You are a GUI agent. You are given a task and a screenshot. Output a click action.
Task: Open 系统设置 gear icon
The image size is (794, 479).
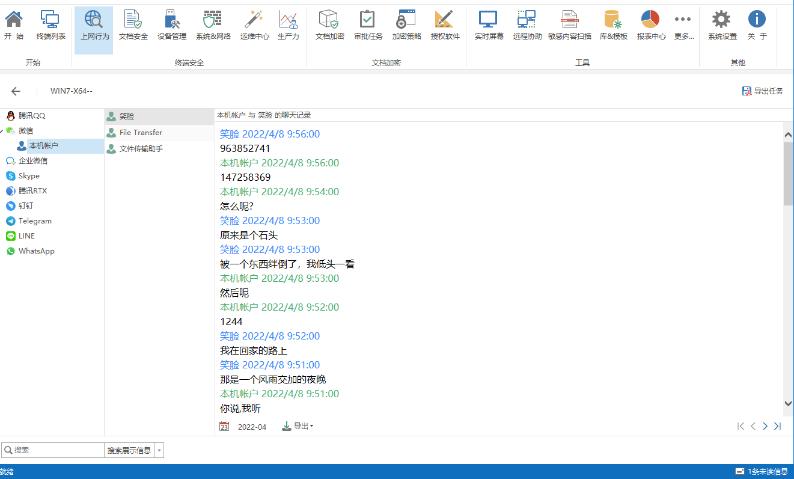(x=721, y=24)
